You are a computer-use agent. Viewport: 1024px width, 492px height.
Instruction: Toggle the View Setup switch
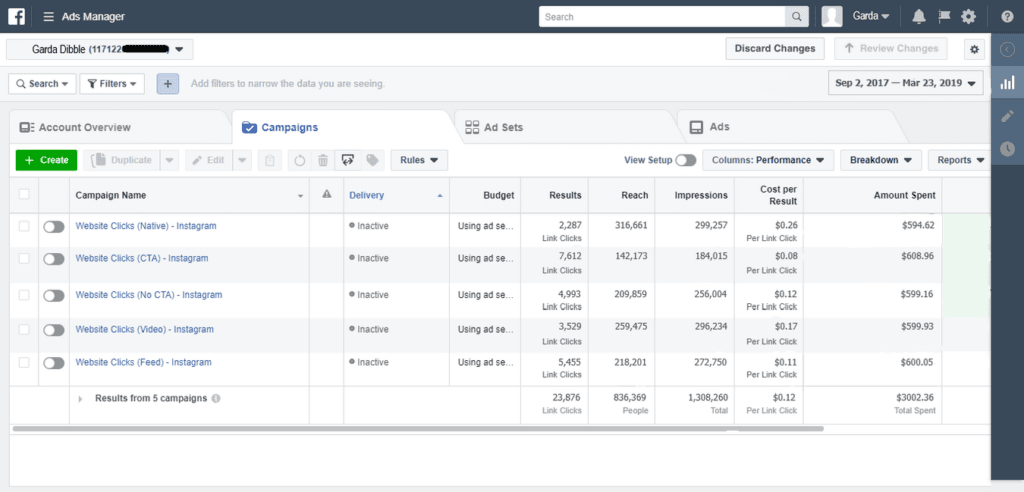[686, 160]
